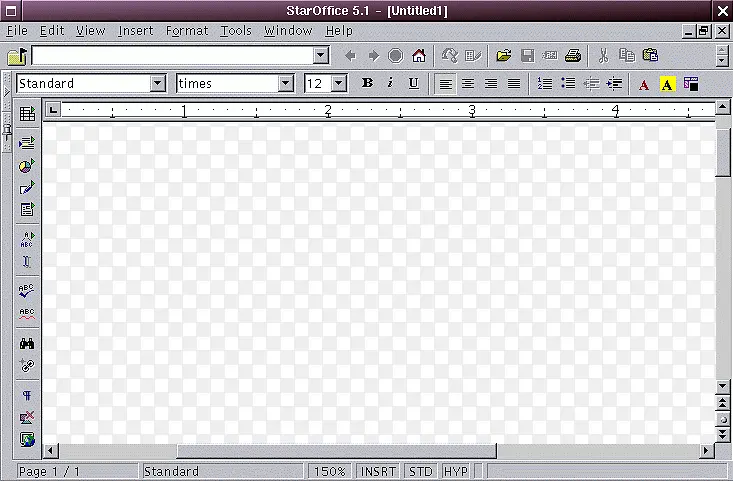The height and width of the screenshot is (481, 733).
Task: Click the Send document icon
Action: coord(550,56)
